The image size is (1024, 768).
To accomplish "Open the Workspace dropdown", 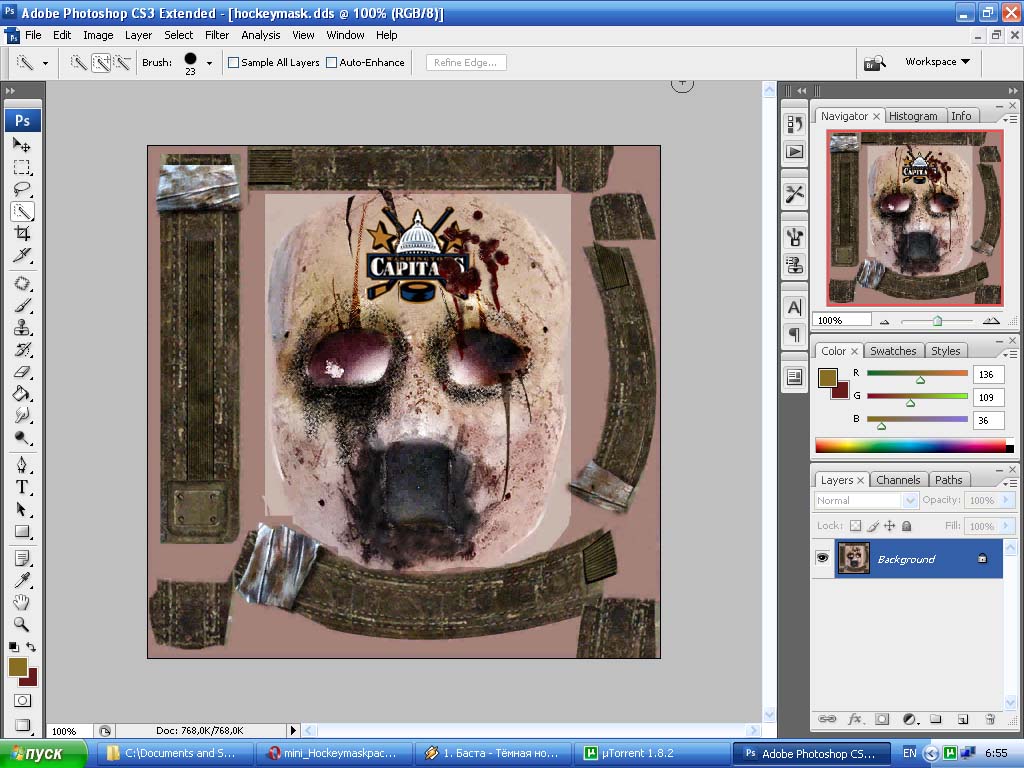I will (937, 62).
